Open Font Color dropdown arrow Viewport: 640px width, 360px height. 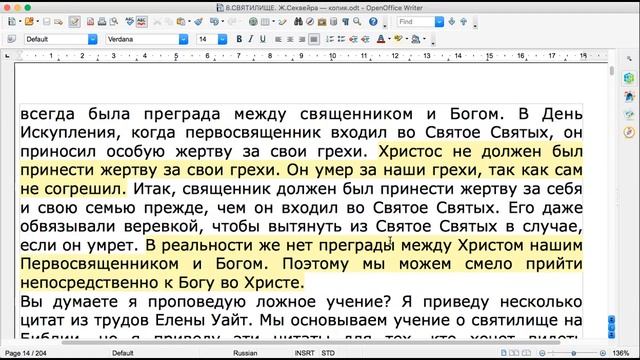[x=389, y=39]
